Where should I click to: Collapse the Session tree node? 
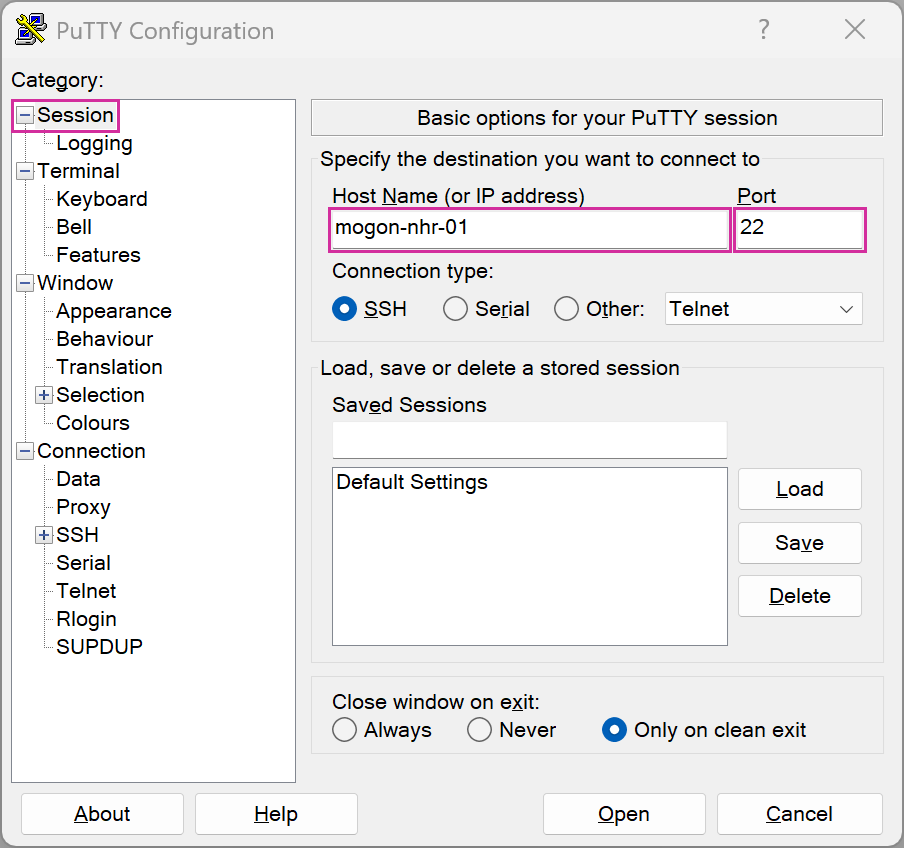pos(25,116)
